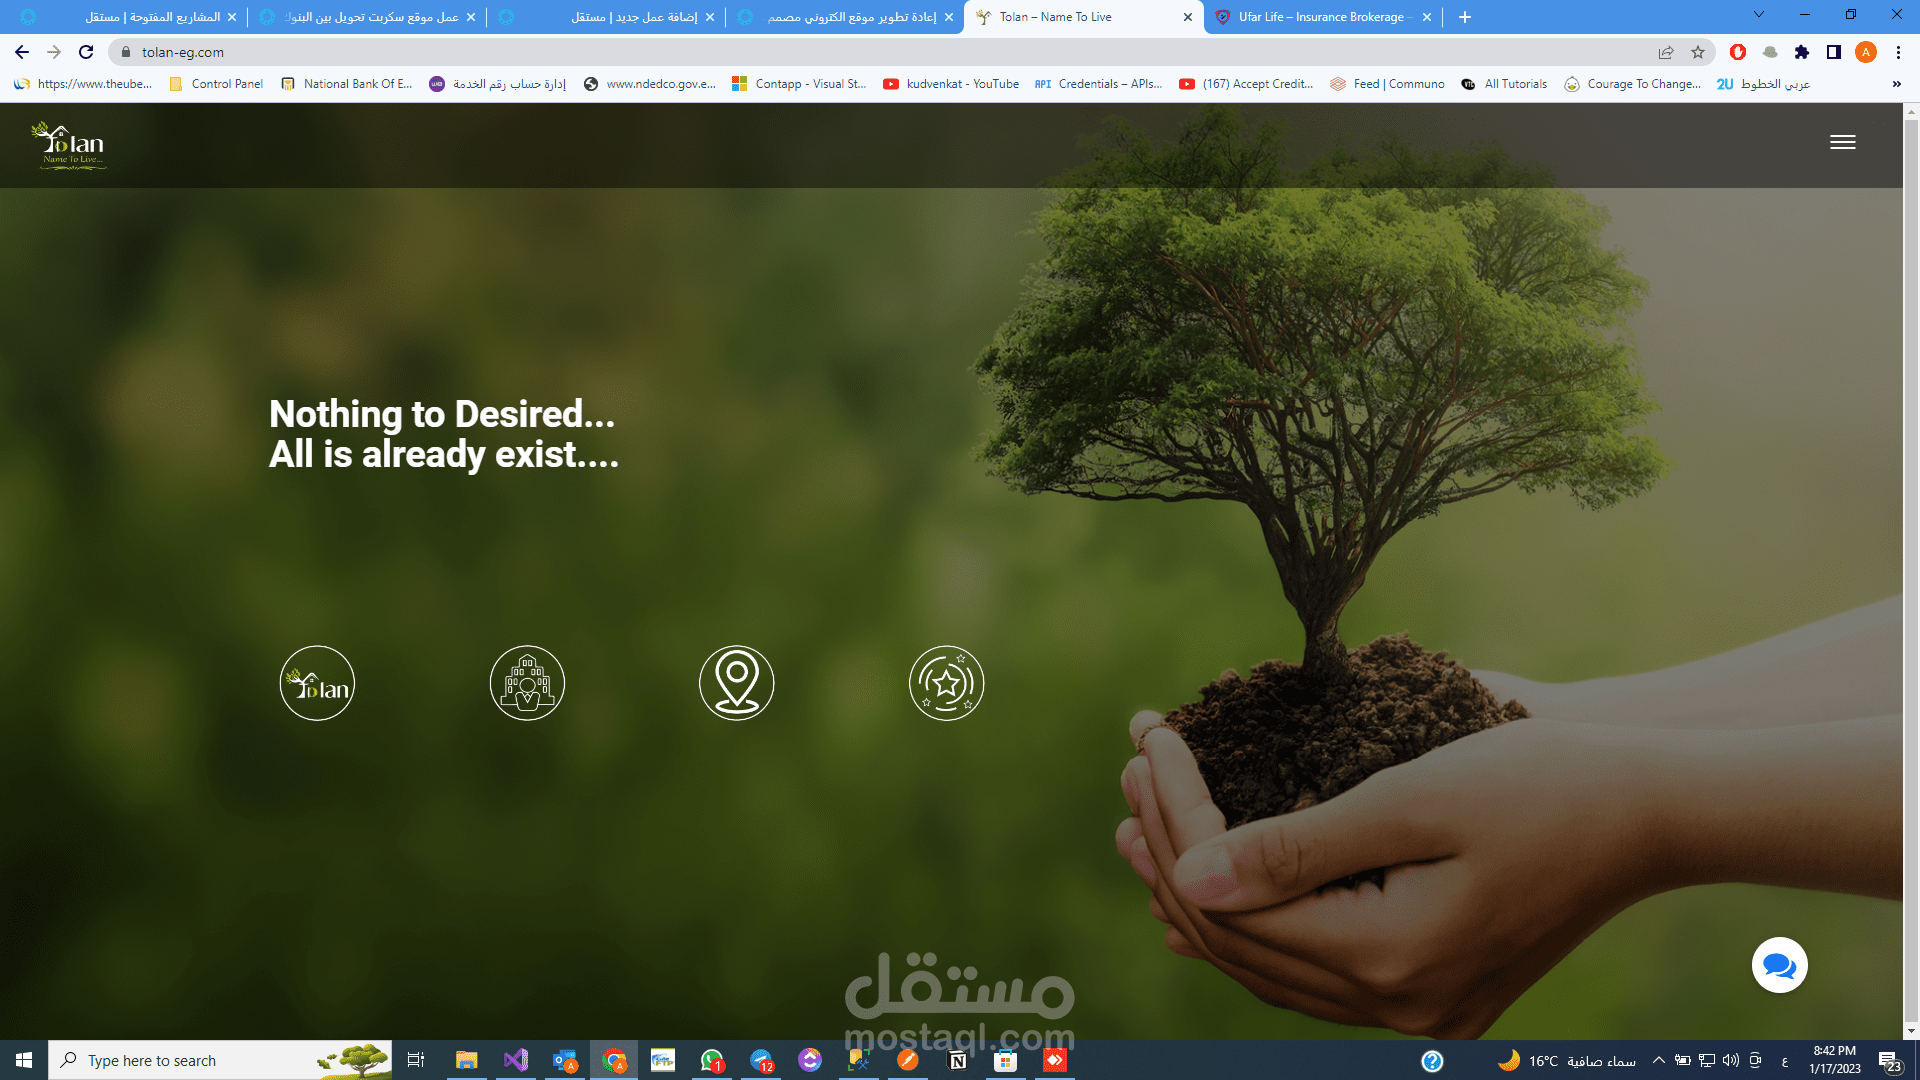The height and width of the screenshot is (1080, 1920).
Task: Bookmark this page with the star icon
Action: [x=1698, y=52]
